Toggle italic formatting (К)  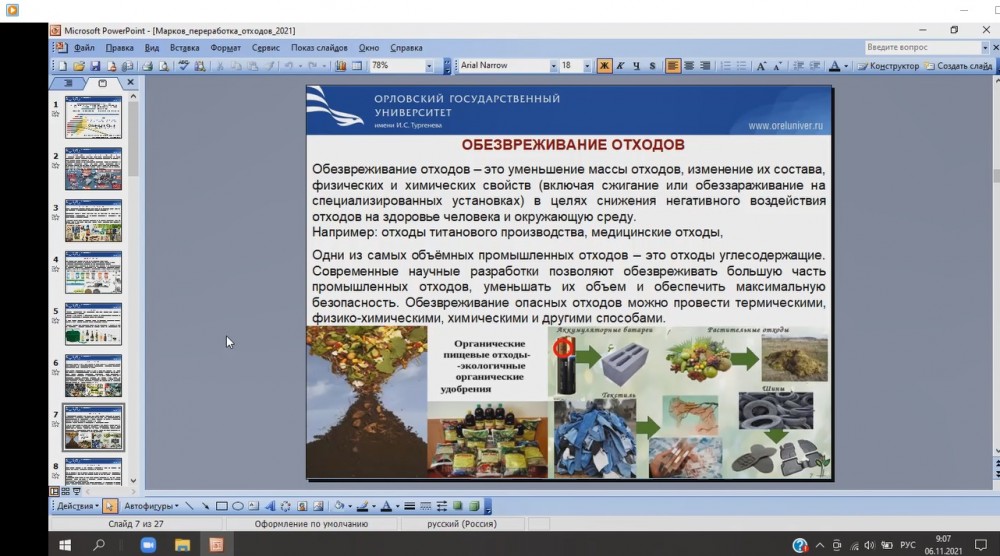coord(620,66)
